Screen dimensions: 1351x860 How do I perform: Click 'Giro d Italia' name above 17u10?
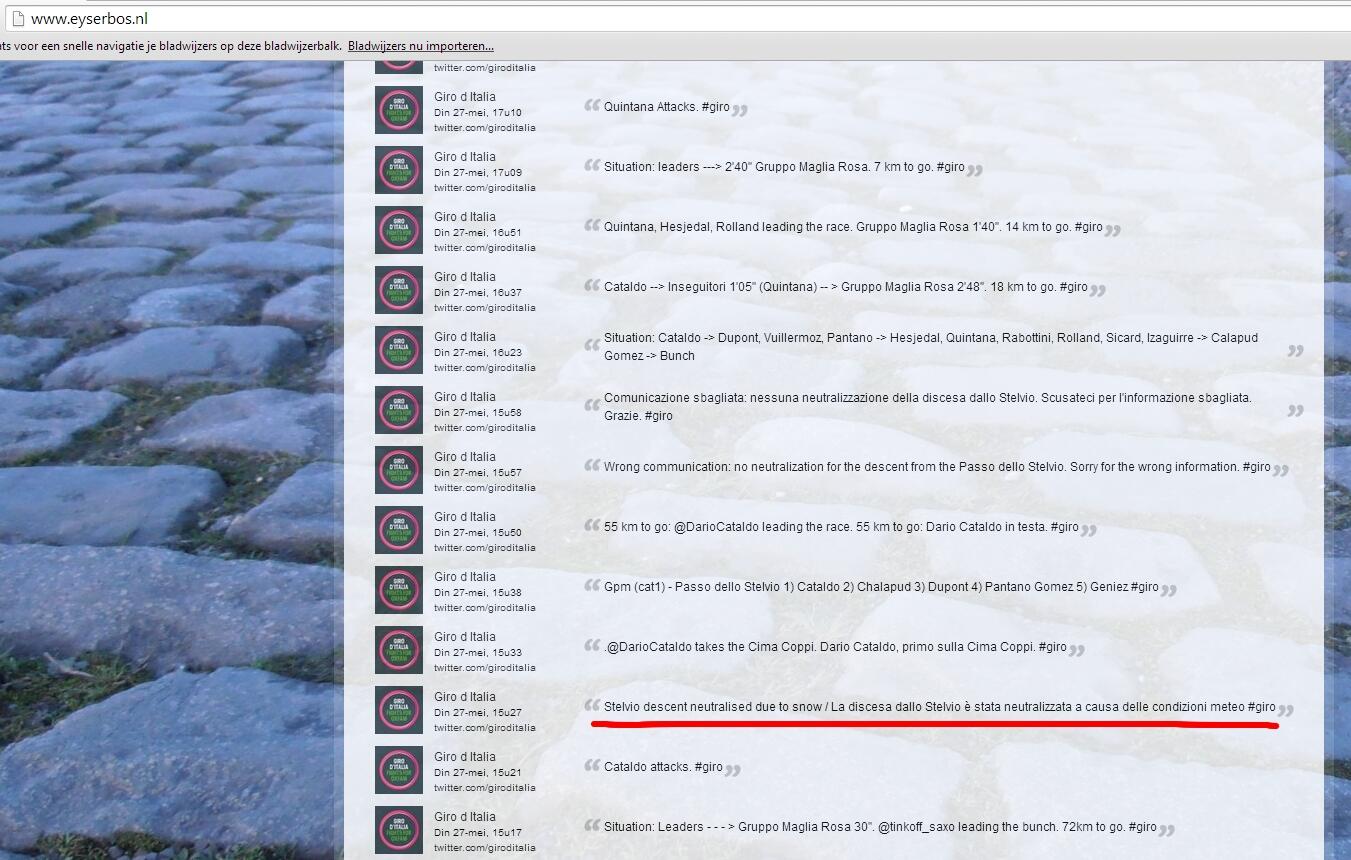465,97
